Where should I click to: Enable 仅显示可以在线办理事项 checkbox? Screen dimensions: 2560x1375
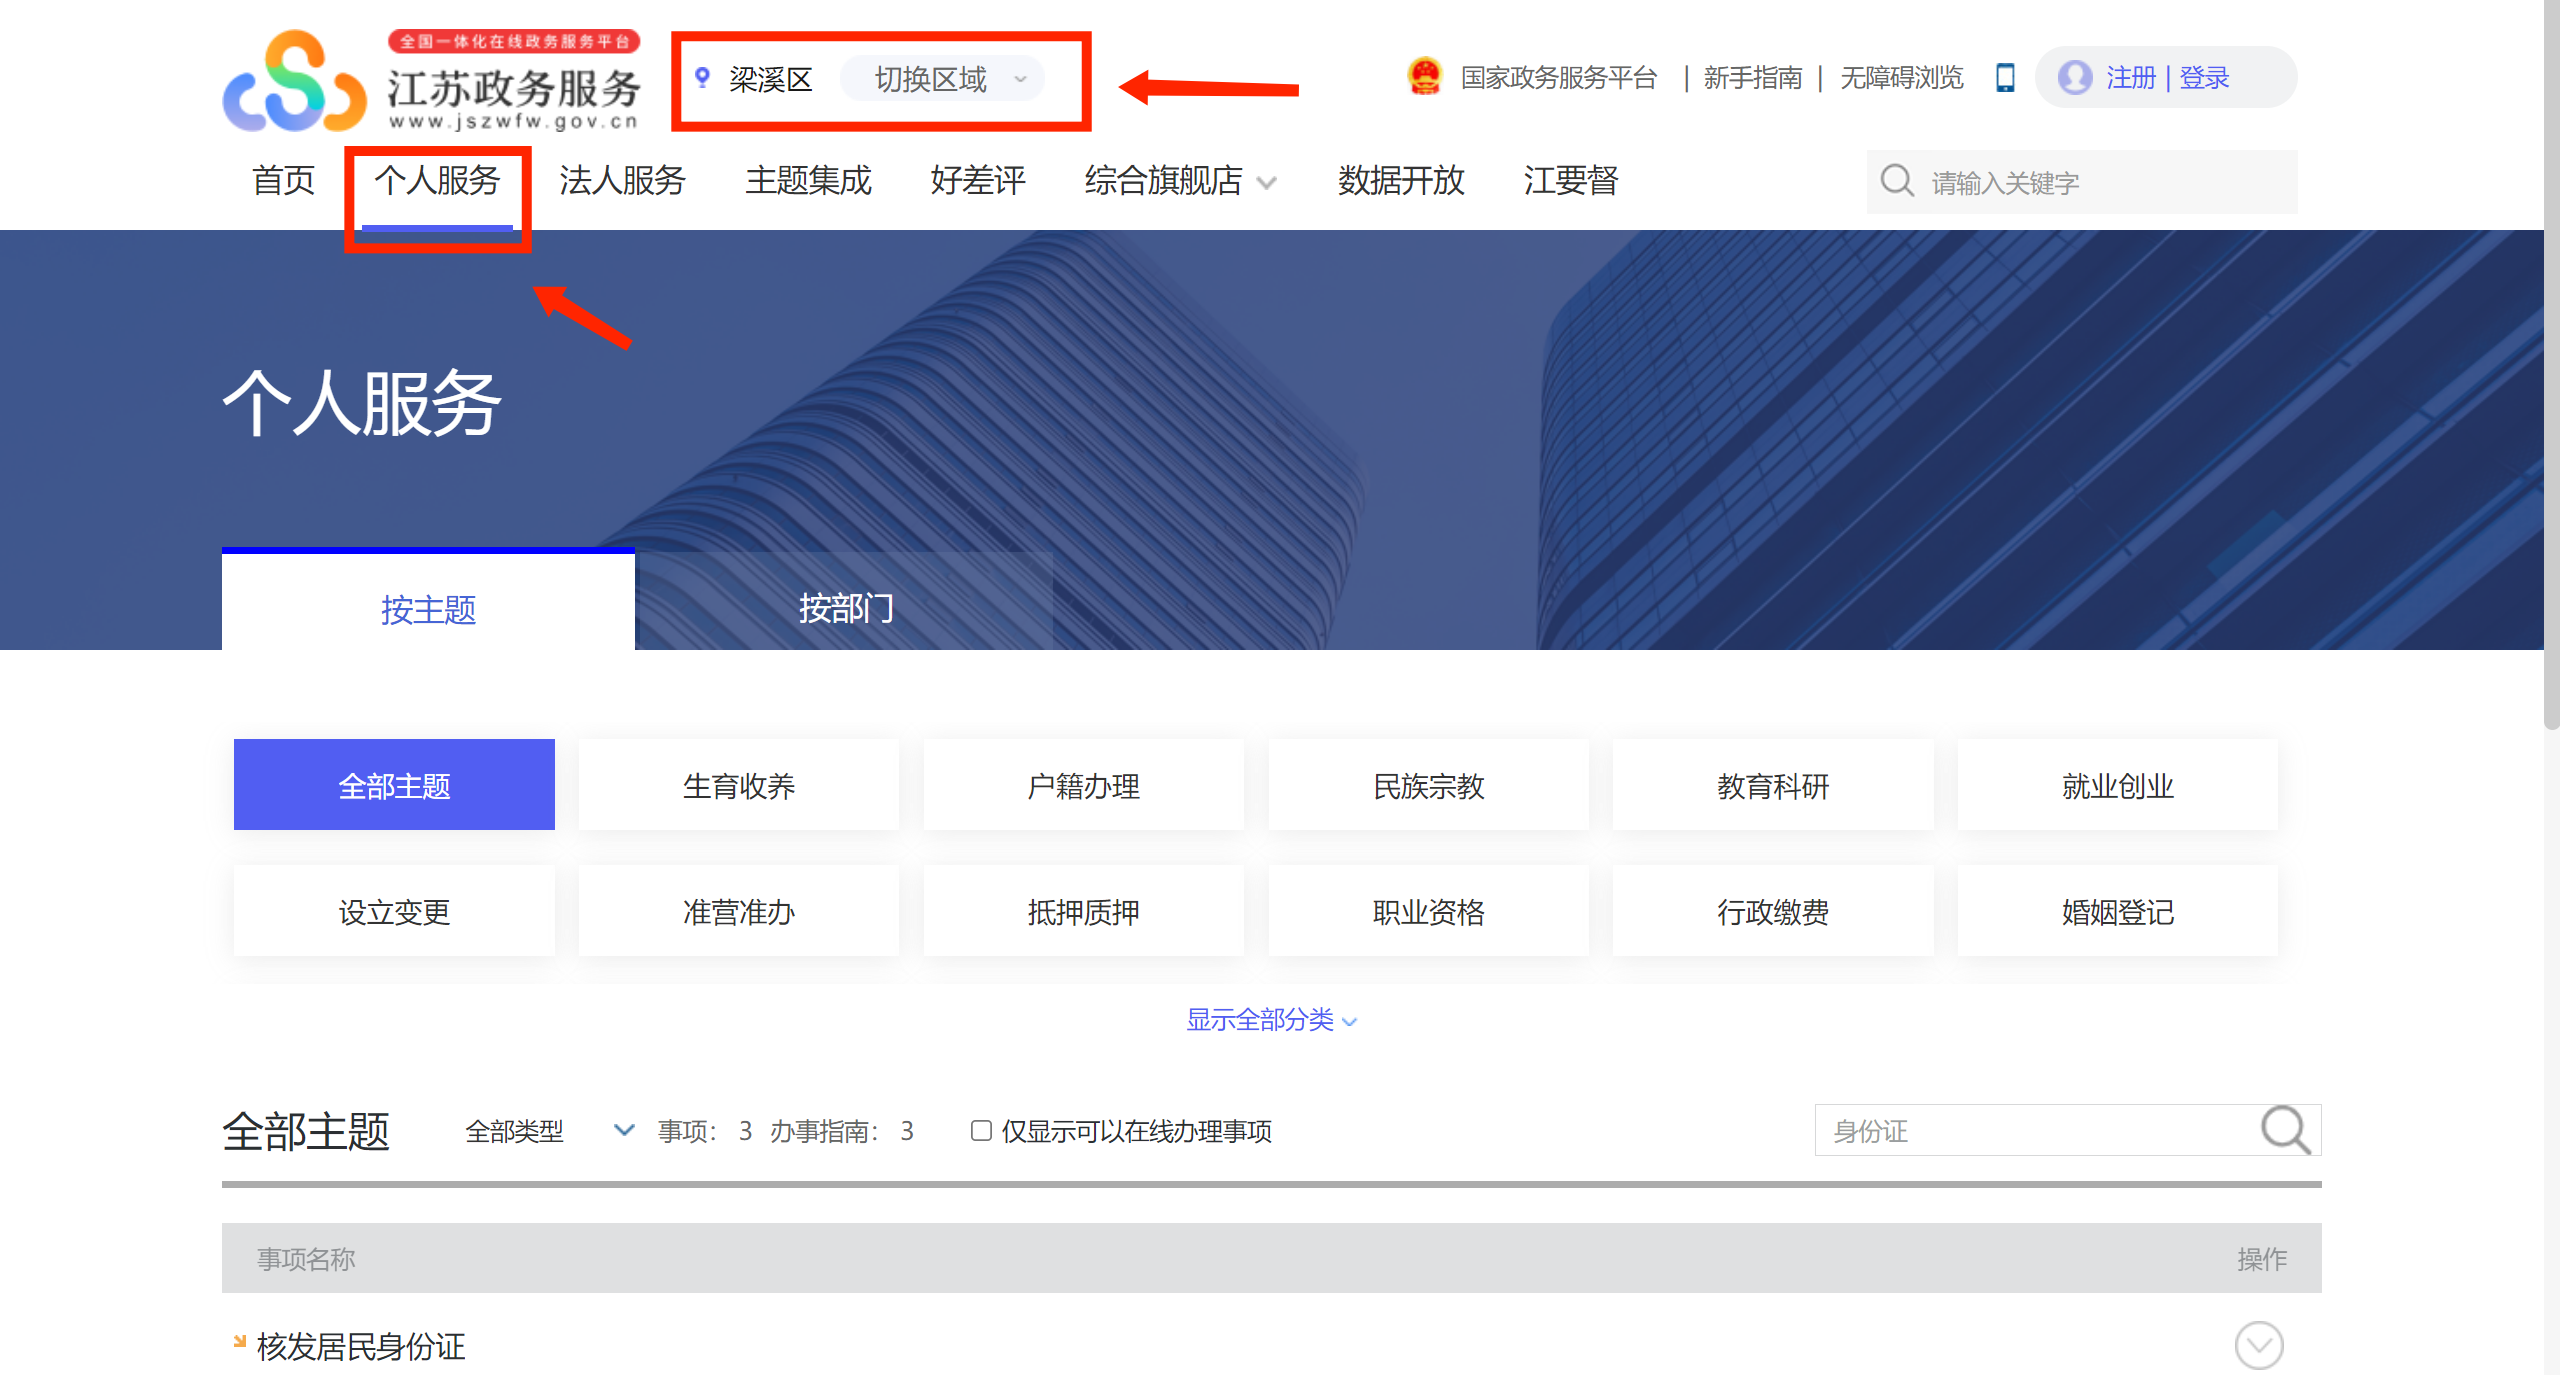(x=981, y=1130)
